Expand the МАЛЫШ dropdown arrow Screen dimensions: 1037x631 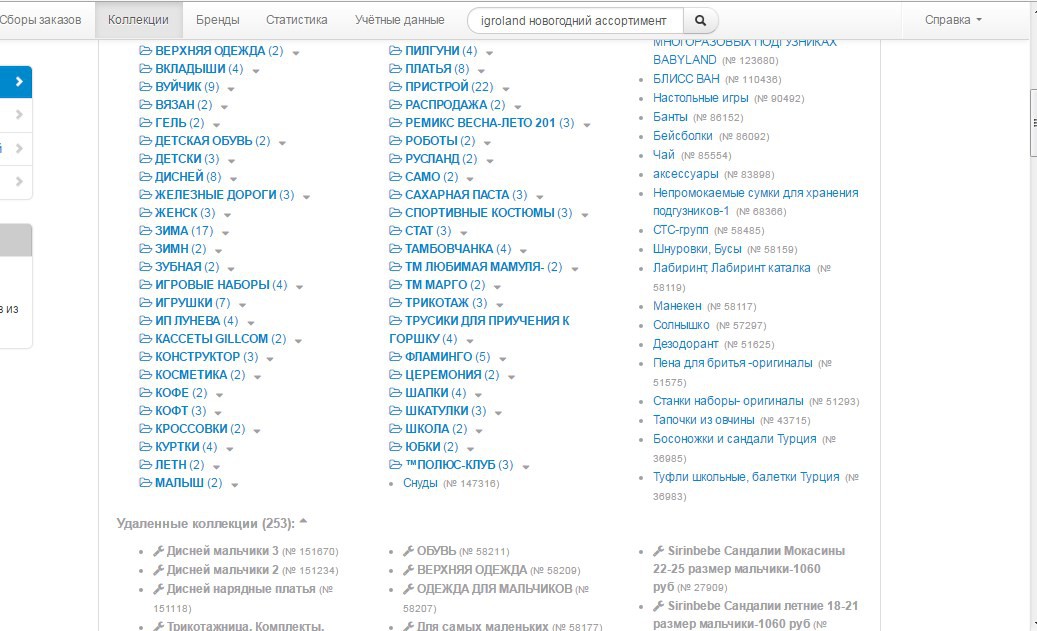point(234,485)
